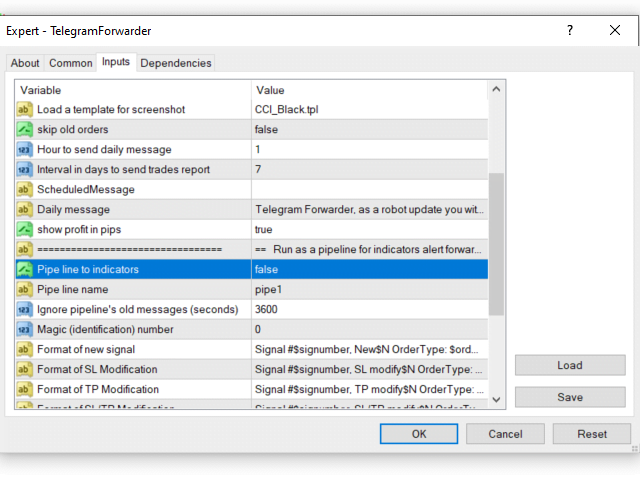The width and height of the screenshot is (640, 480).
Task: Click the string icon beside Pipe line name
Action: coord(24,289)
